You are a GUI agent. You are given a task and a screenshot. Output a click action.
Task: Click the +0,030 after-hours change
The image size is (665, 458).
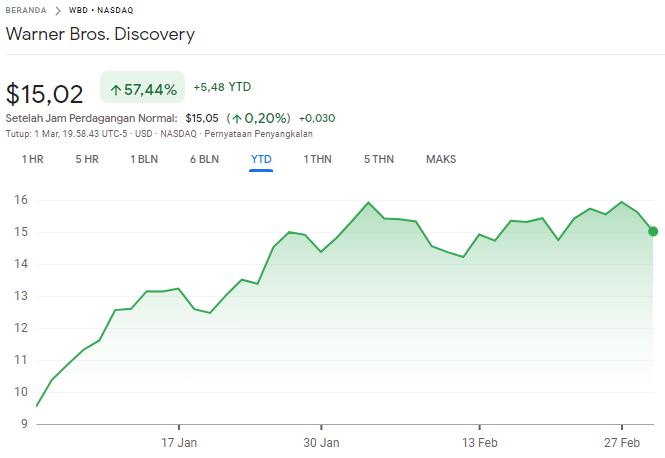point(317,118)
